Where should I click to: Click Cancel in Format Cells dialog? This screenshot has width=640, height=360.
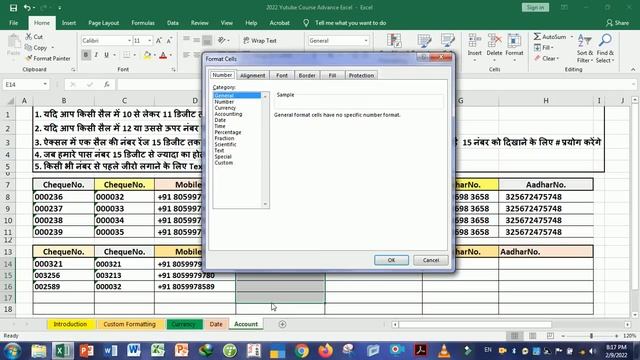point(431,260)
